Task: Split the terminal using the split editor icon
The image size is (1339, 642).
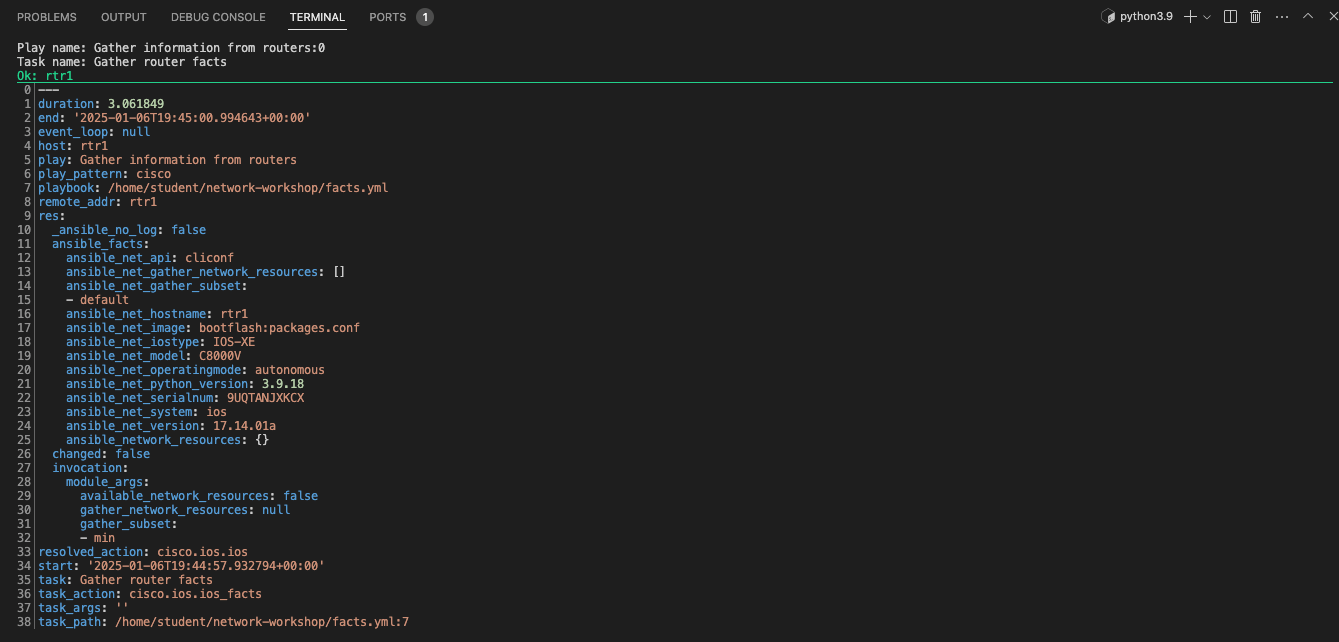Action: tap(1229, 16)
